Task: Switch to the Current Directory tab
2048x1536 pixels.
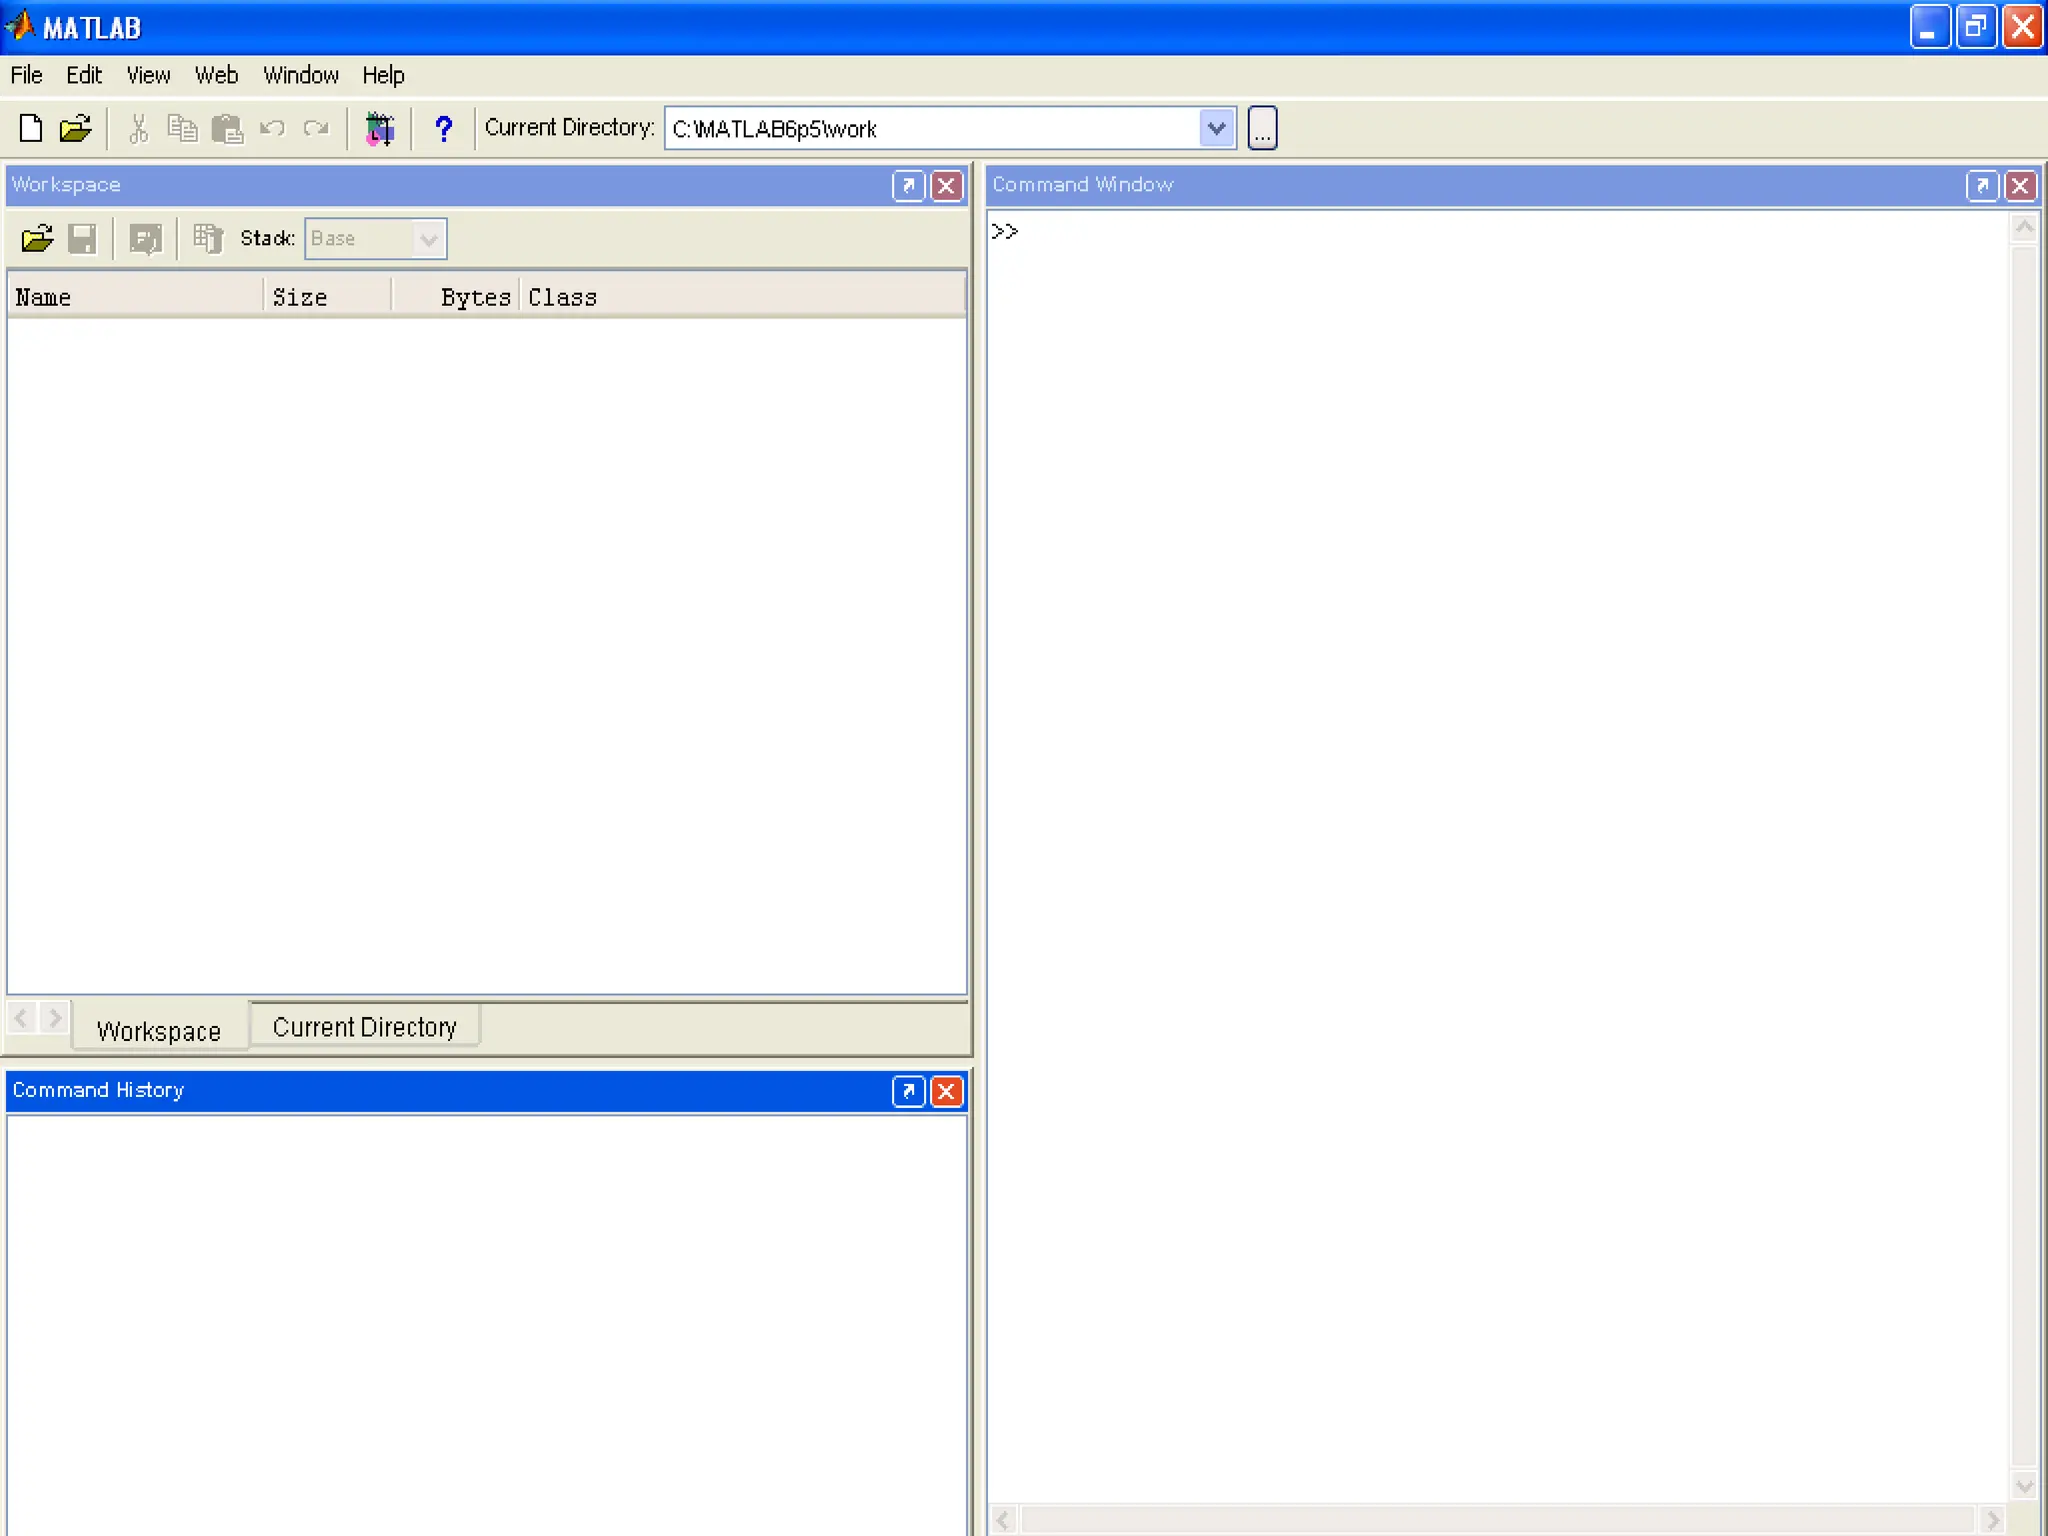Action: pyautogui.click(x=364, y=1027)
